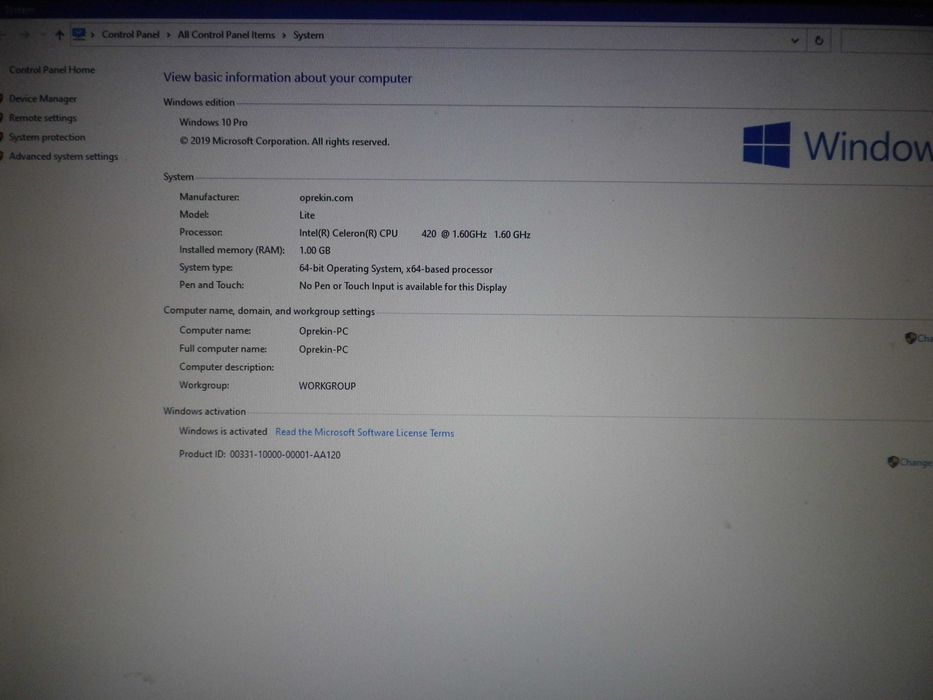Open the address bar history dropdown
The width and height of the screenshot is (933, 700).
point(794,40)
